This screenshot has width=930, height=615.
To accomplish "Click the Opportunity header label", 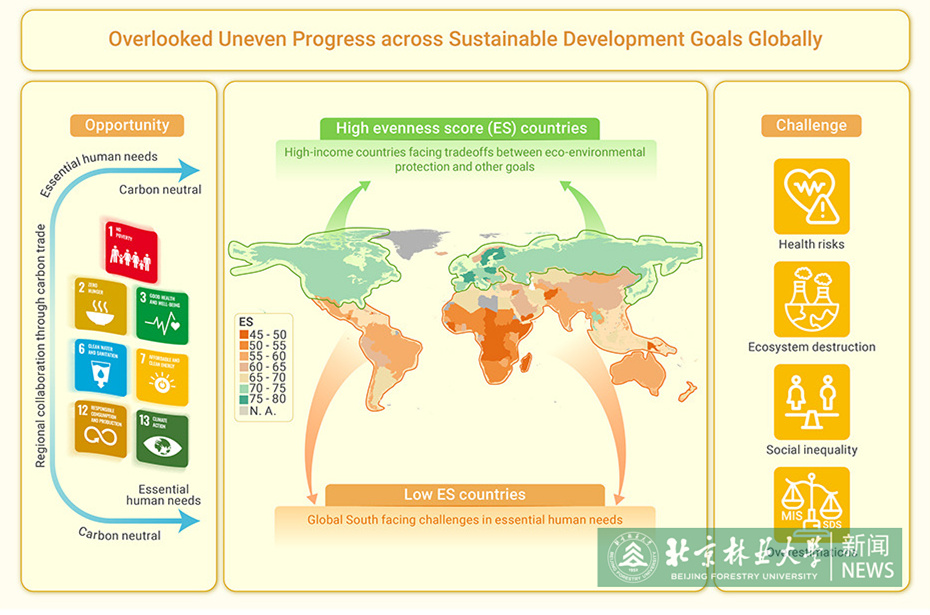I will (126, 125).
